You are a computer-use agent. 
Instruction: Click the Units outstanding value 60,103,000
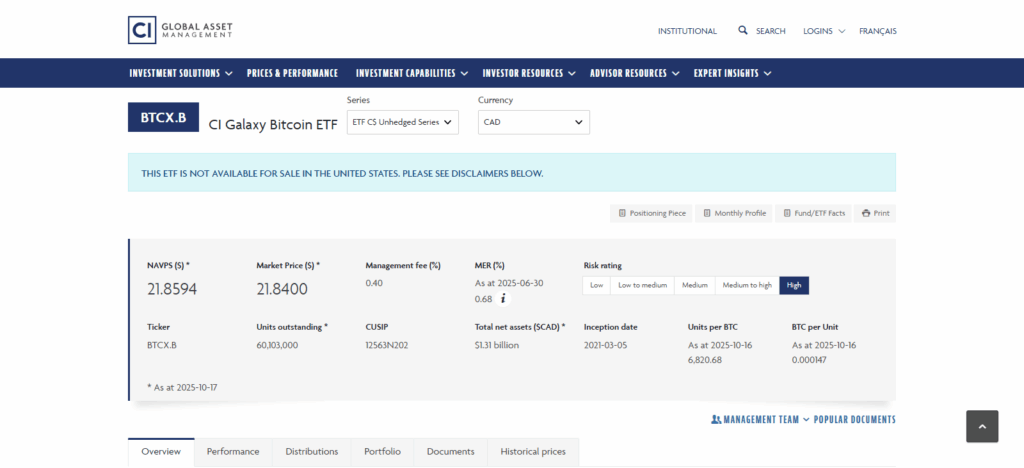coord(278,345)
